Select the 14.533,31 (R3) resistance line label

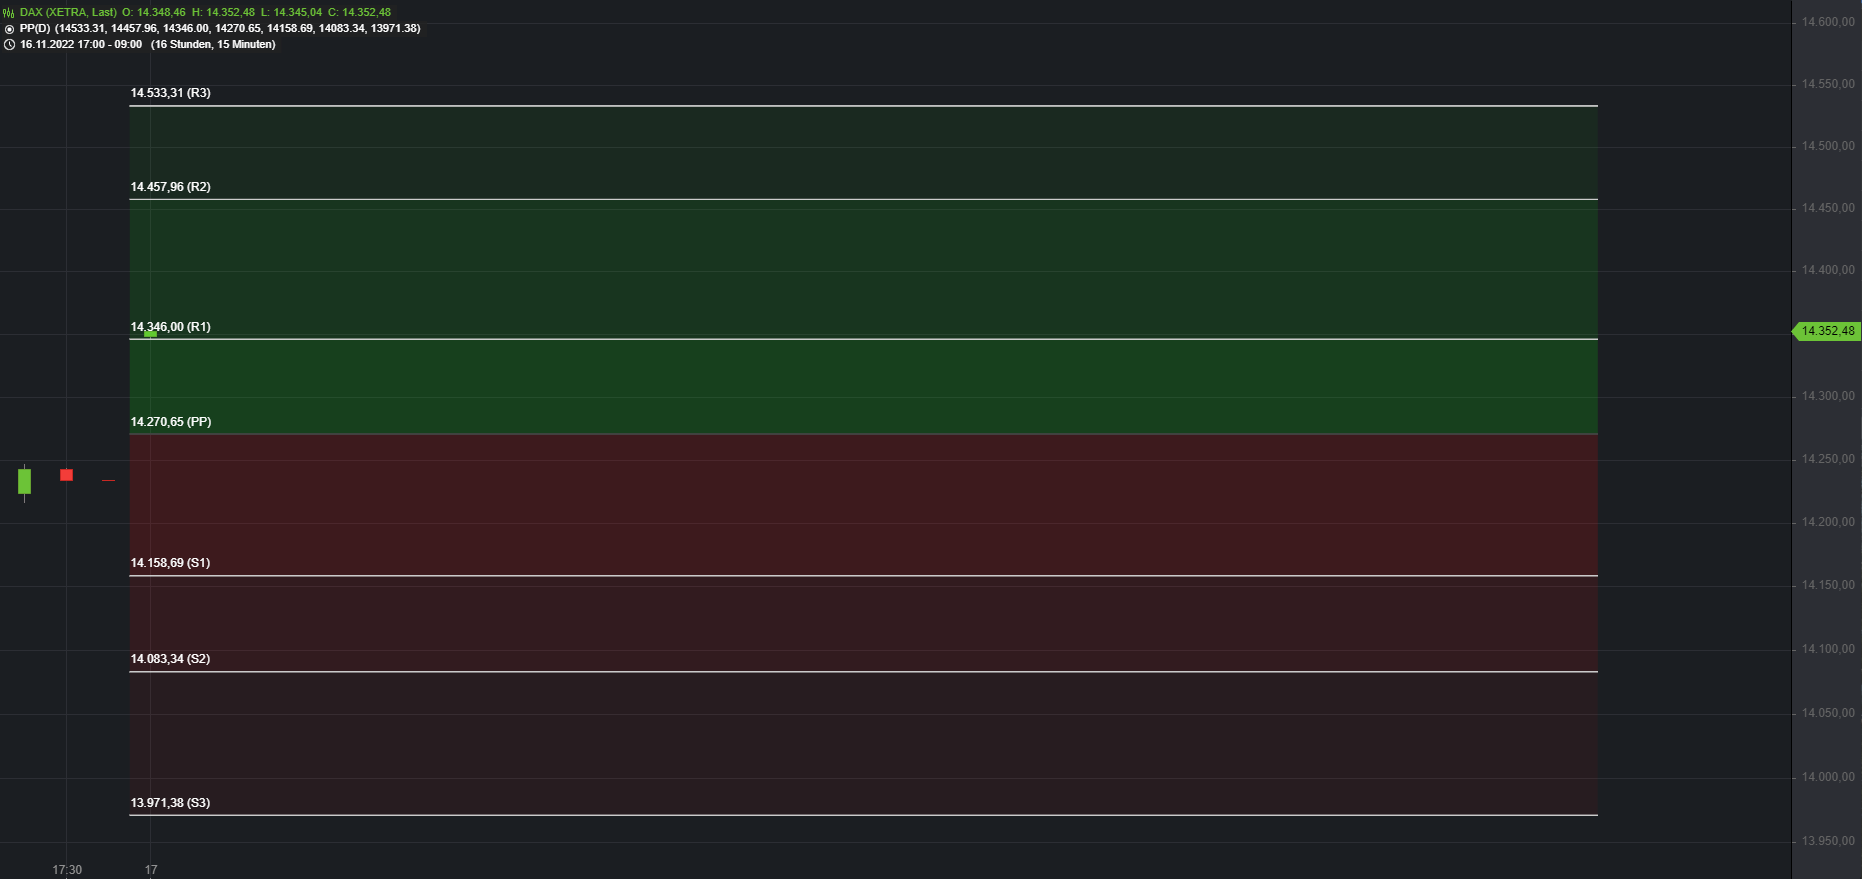[x=170, y=93]
